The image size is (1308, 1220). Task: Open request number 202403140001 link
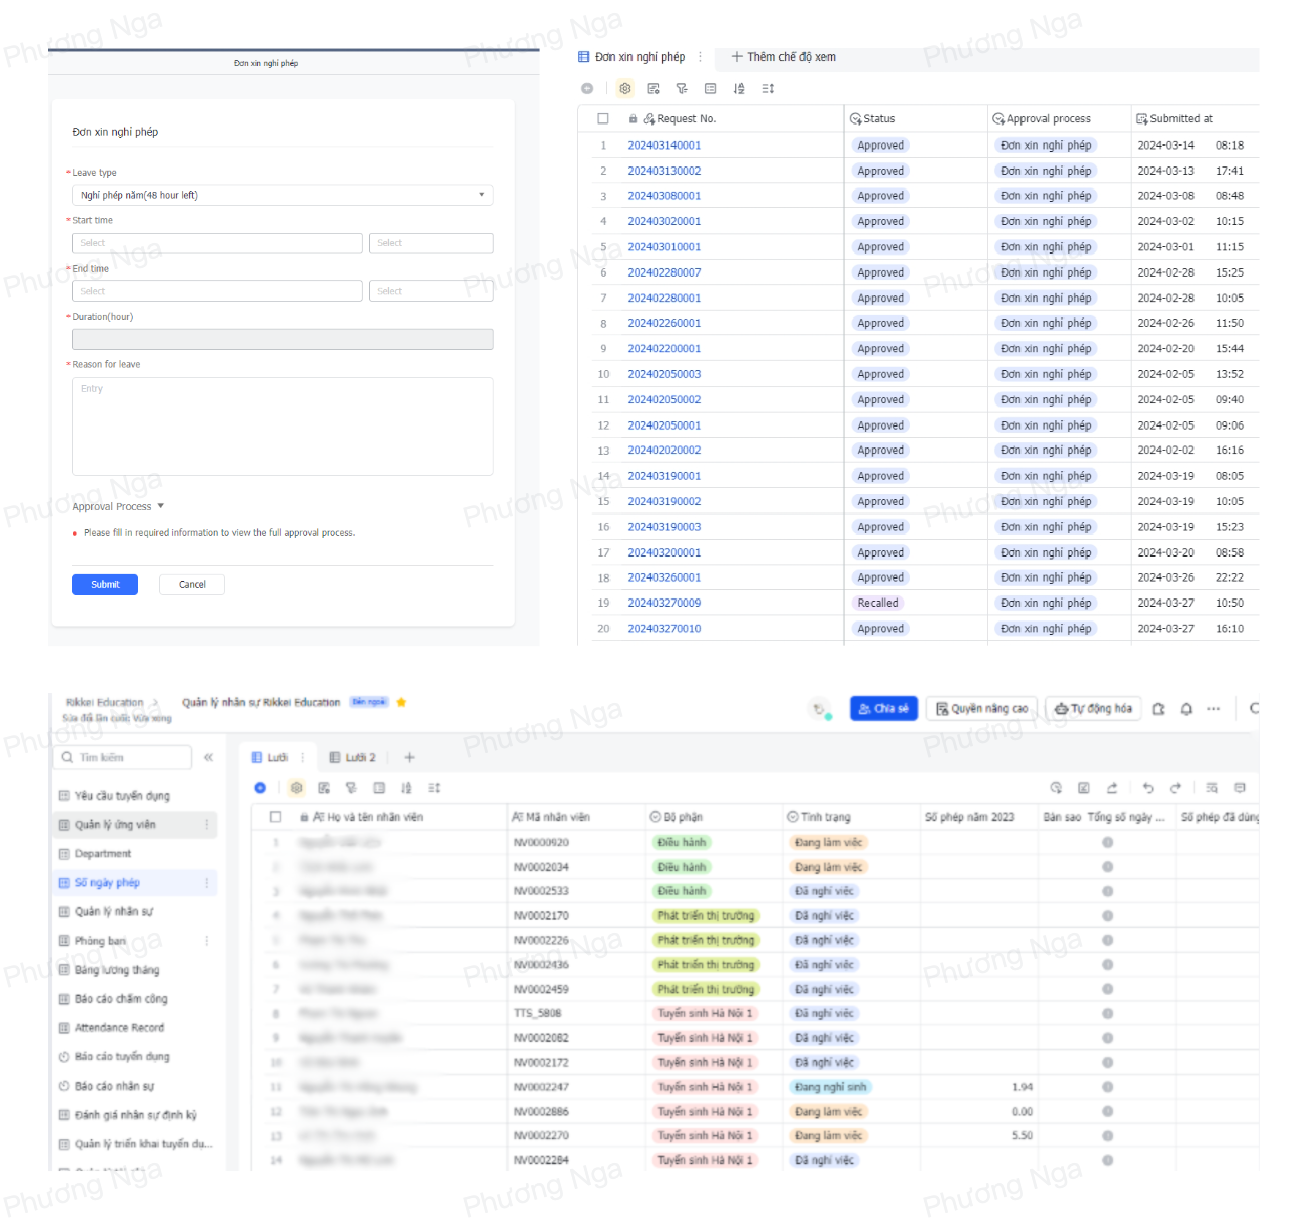pos(664,146)
